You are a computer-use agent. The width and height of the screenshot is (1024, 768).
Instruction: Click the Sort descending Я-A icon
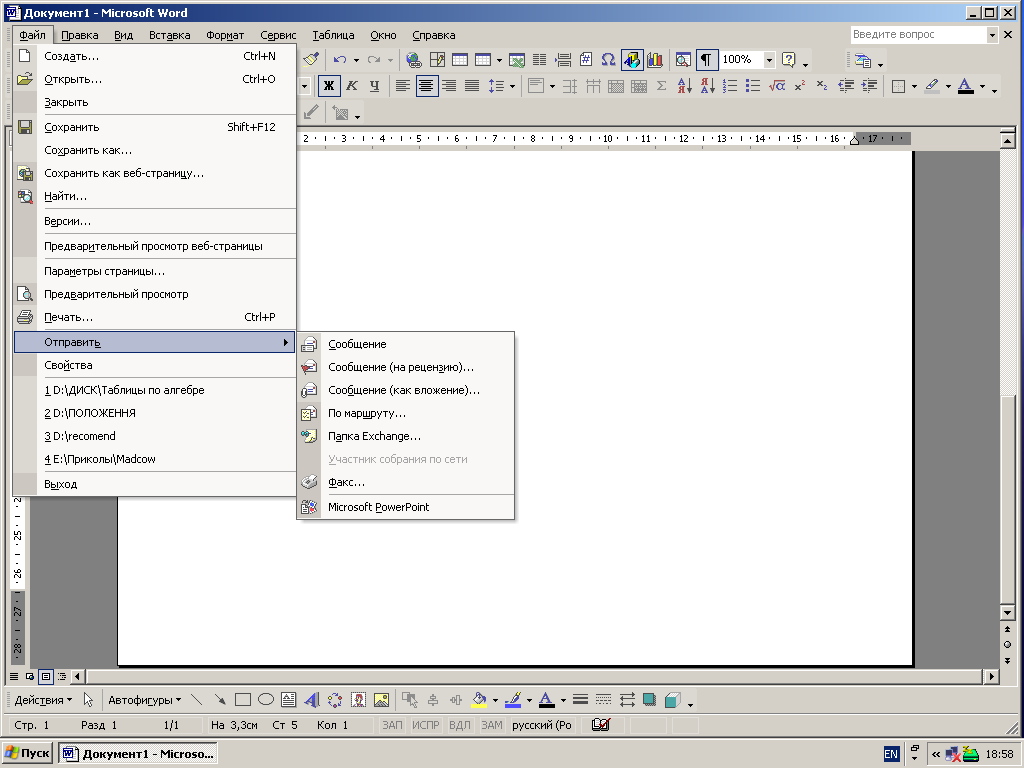click(x=707, y=86)
